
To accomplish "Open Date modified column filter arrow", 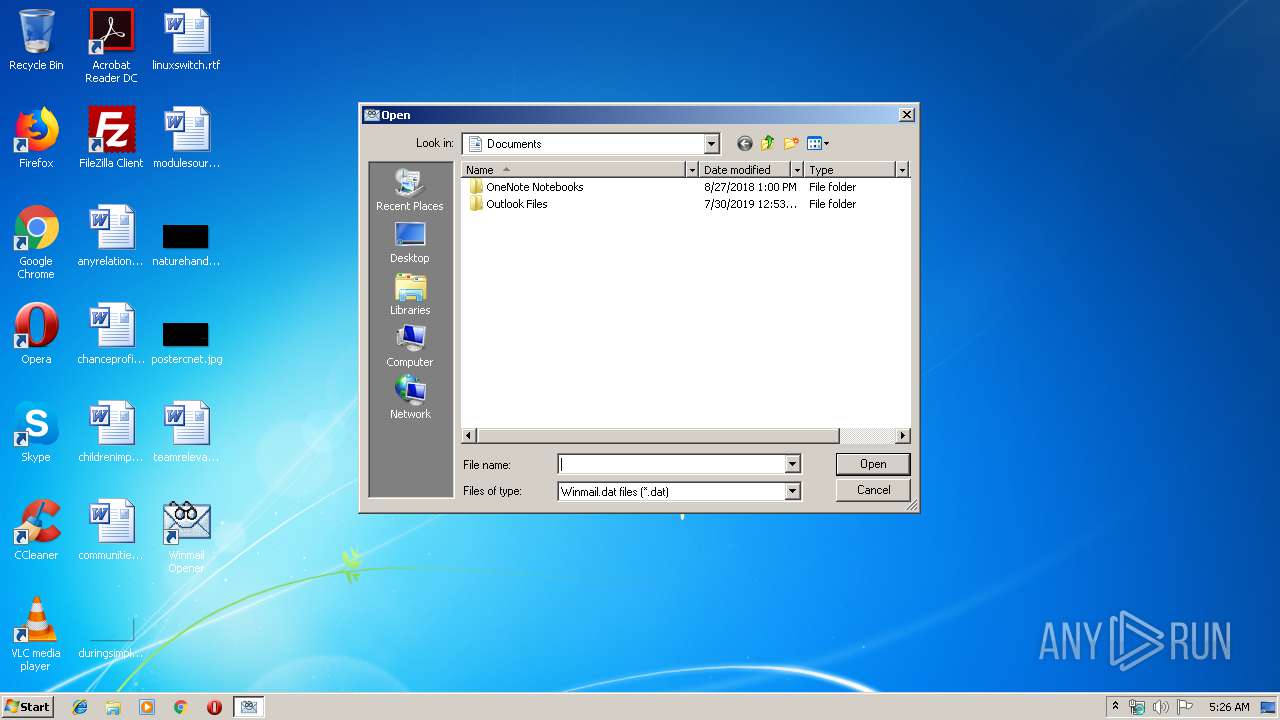I will point(797,170).
